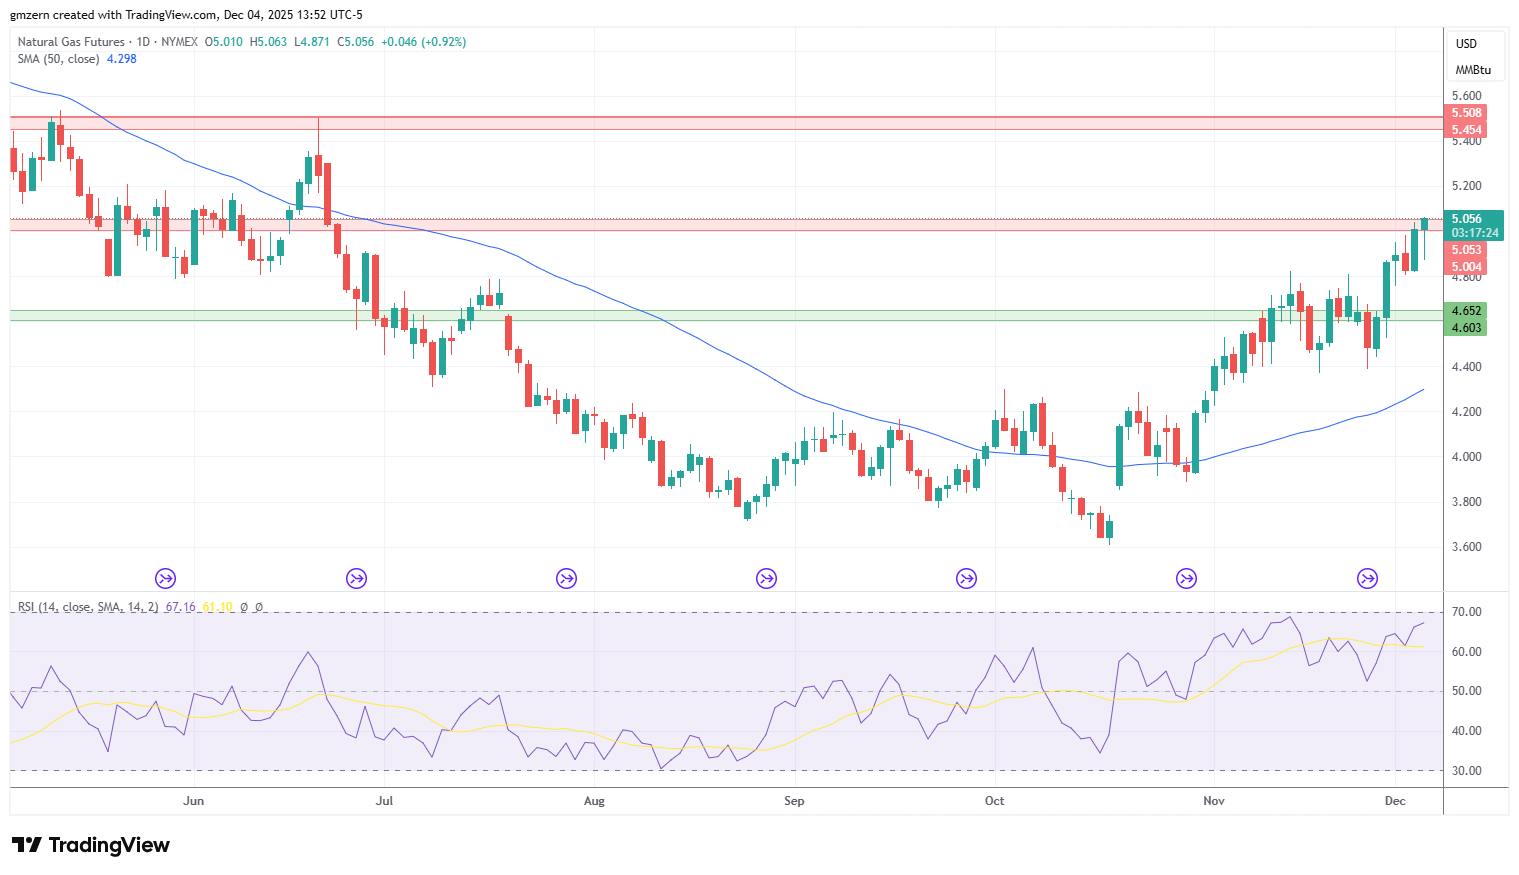Click the 5.508 resistance price label
The width and height of the screenshot is (1519, 875).
click(1466, 113)
